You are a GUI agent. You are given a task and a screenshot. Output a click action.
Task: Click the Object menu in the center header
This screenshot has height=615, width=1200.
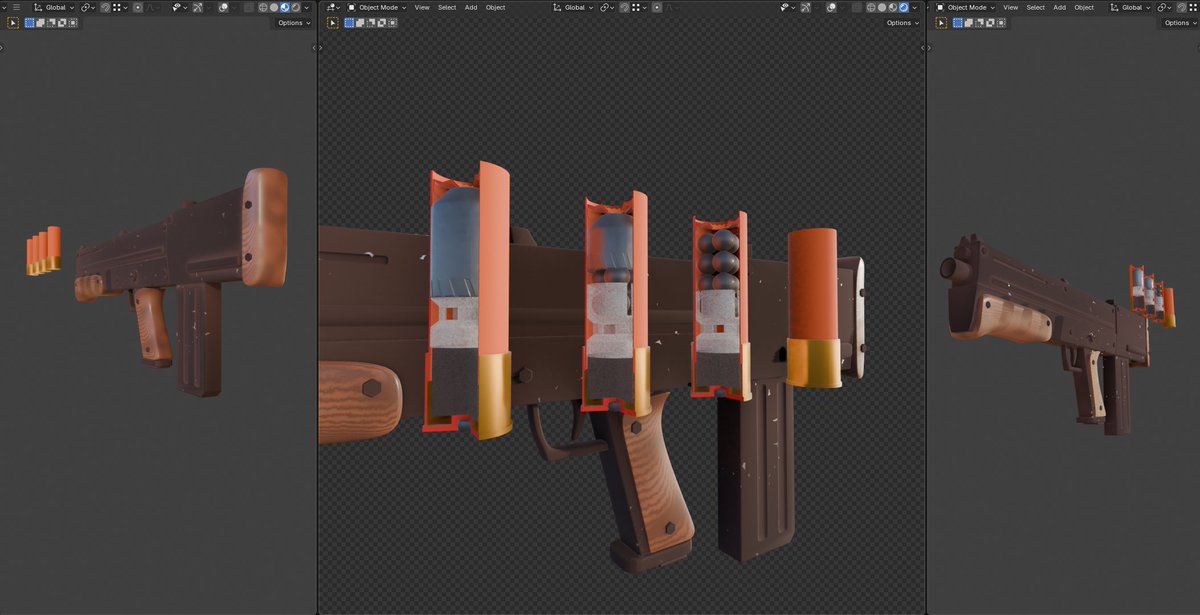[494, 7]
